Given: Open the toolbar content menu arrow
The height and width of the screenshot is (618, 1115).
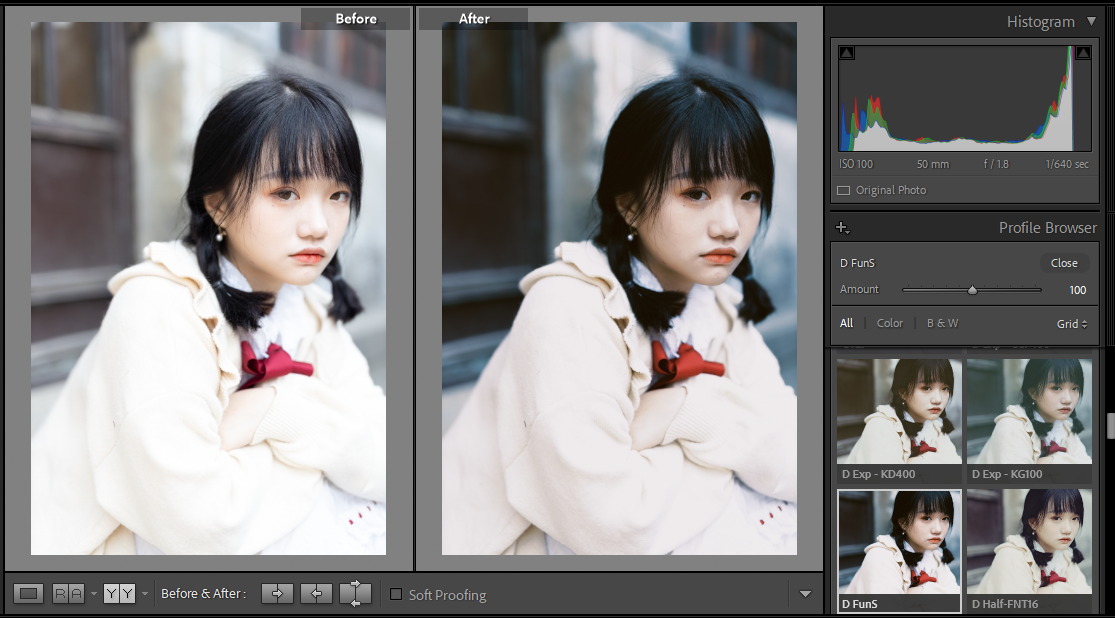Looking at the screenshot, I should (806, 595).
